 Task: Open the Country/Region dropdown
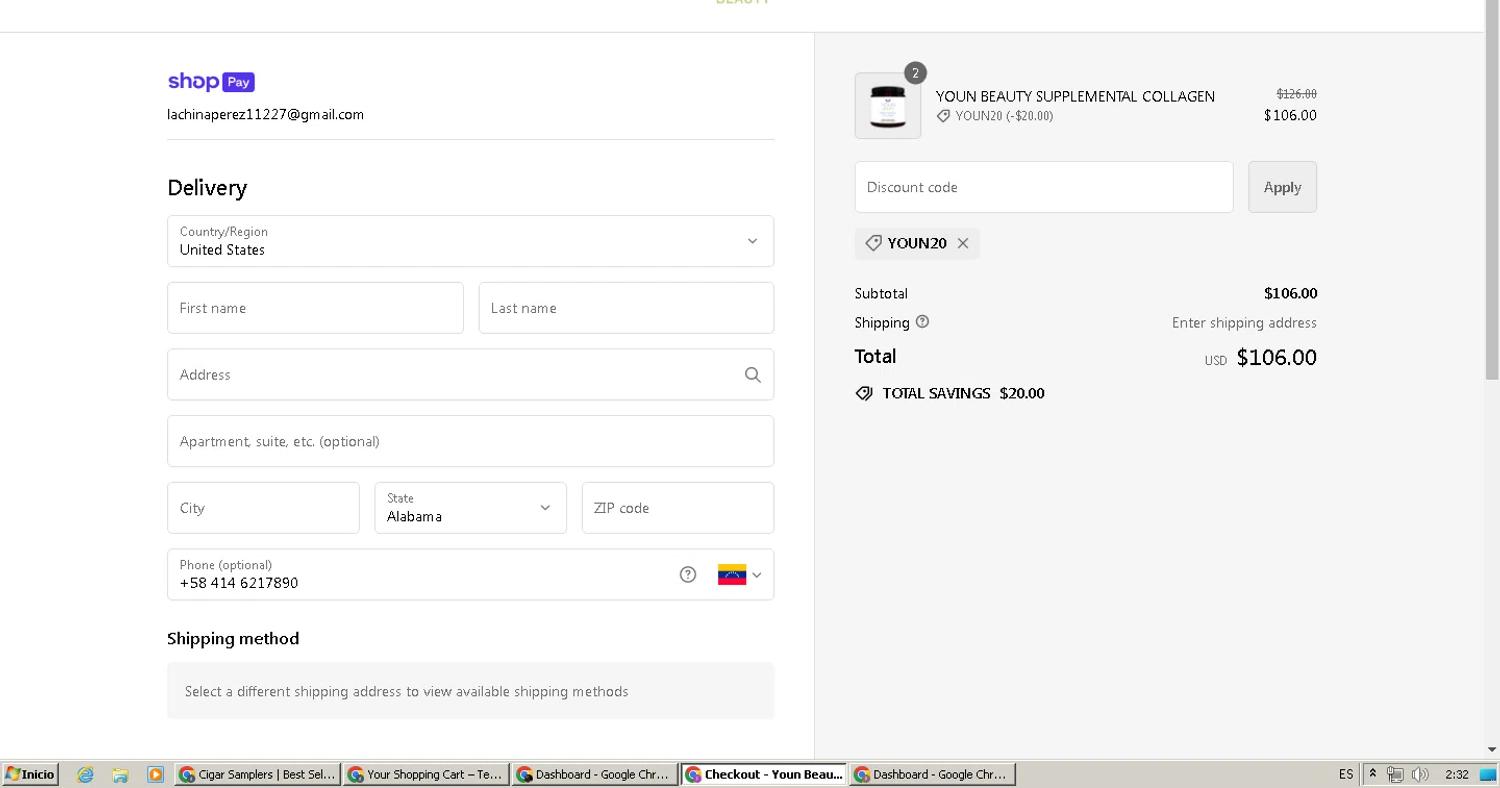[x=470, y=241]
